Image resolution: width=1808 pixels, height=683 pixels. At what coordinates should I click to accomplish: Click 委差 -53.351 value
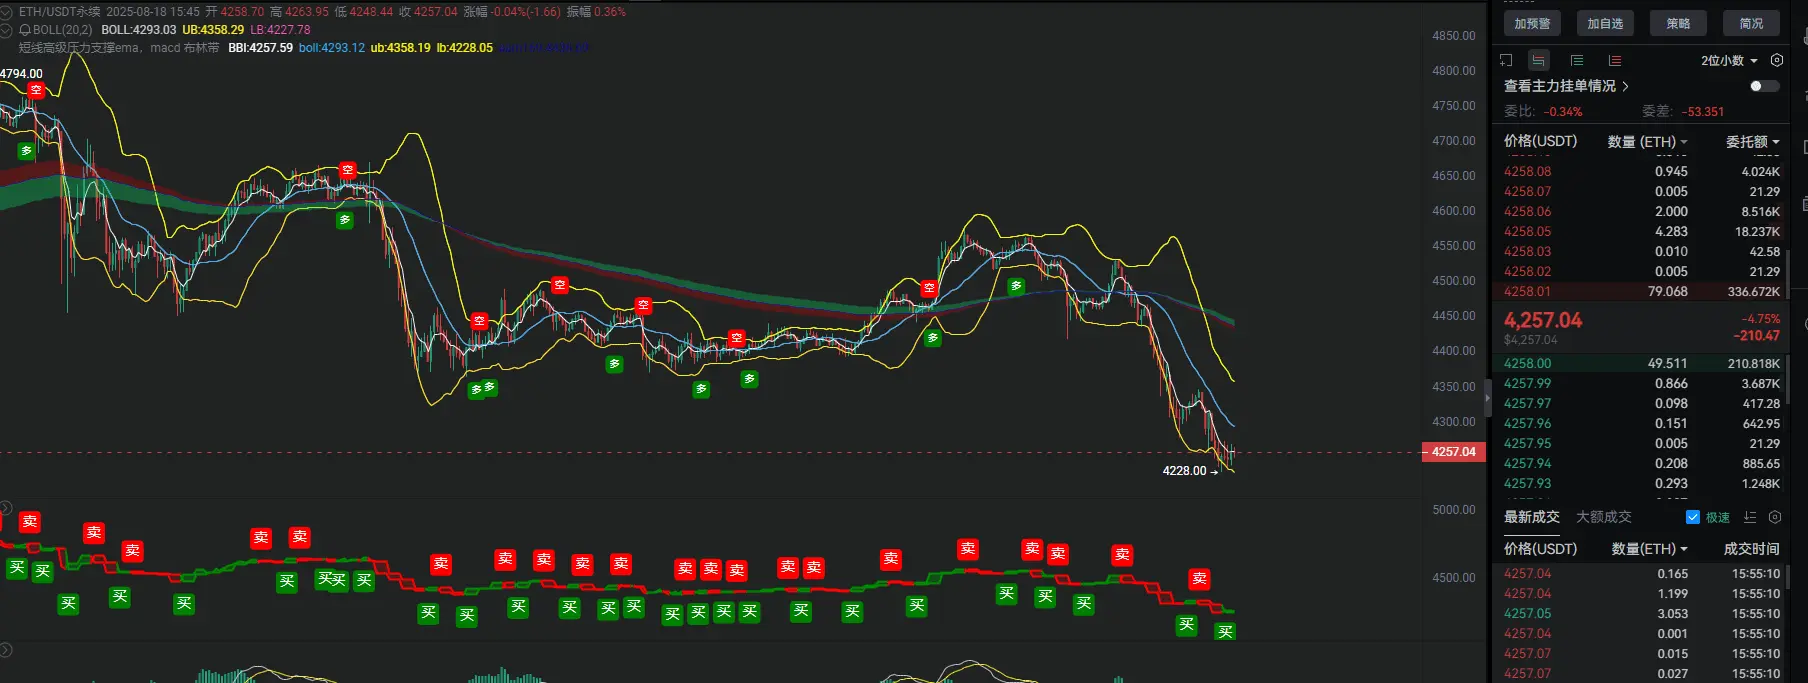point(1702,112)
